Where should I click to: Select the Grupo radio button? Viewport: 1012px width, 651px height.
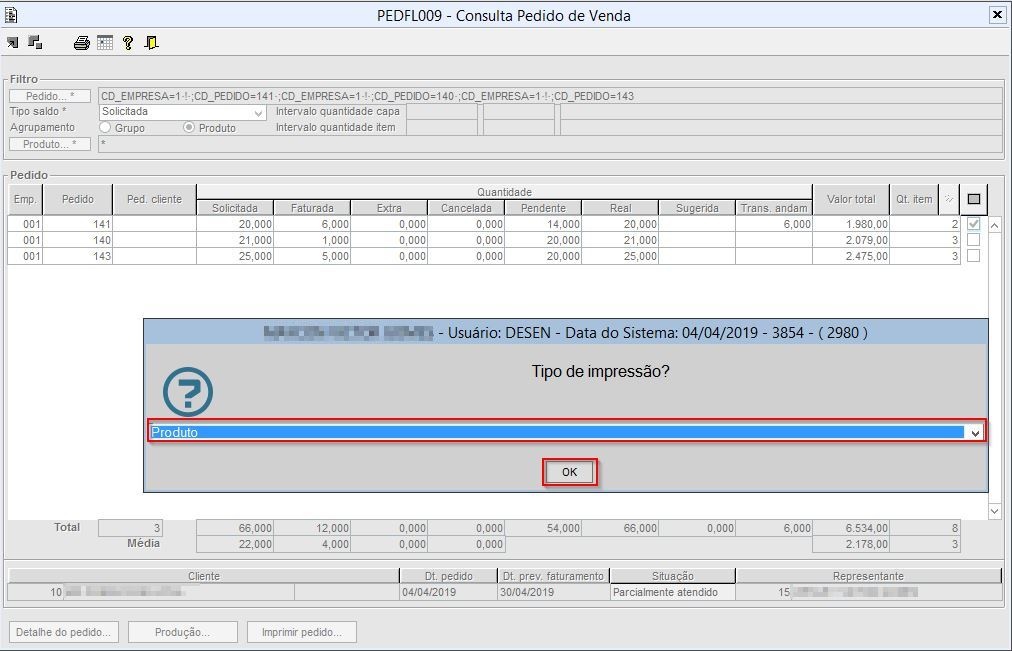pyautogui.click(x=105, y=128)
